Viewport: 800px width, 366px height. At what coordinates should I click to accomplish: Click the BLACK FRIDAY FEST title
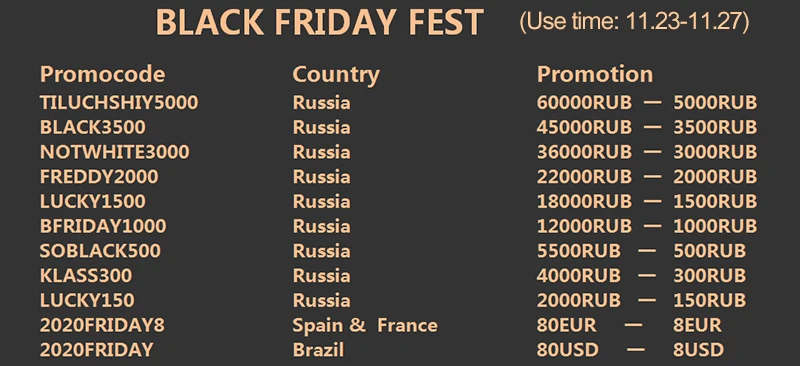tap(319, 22)
